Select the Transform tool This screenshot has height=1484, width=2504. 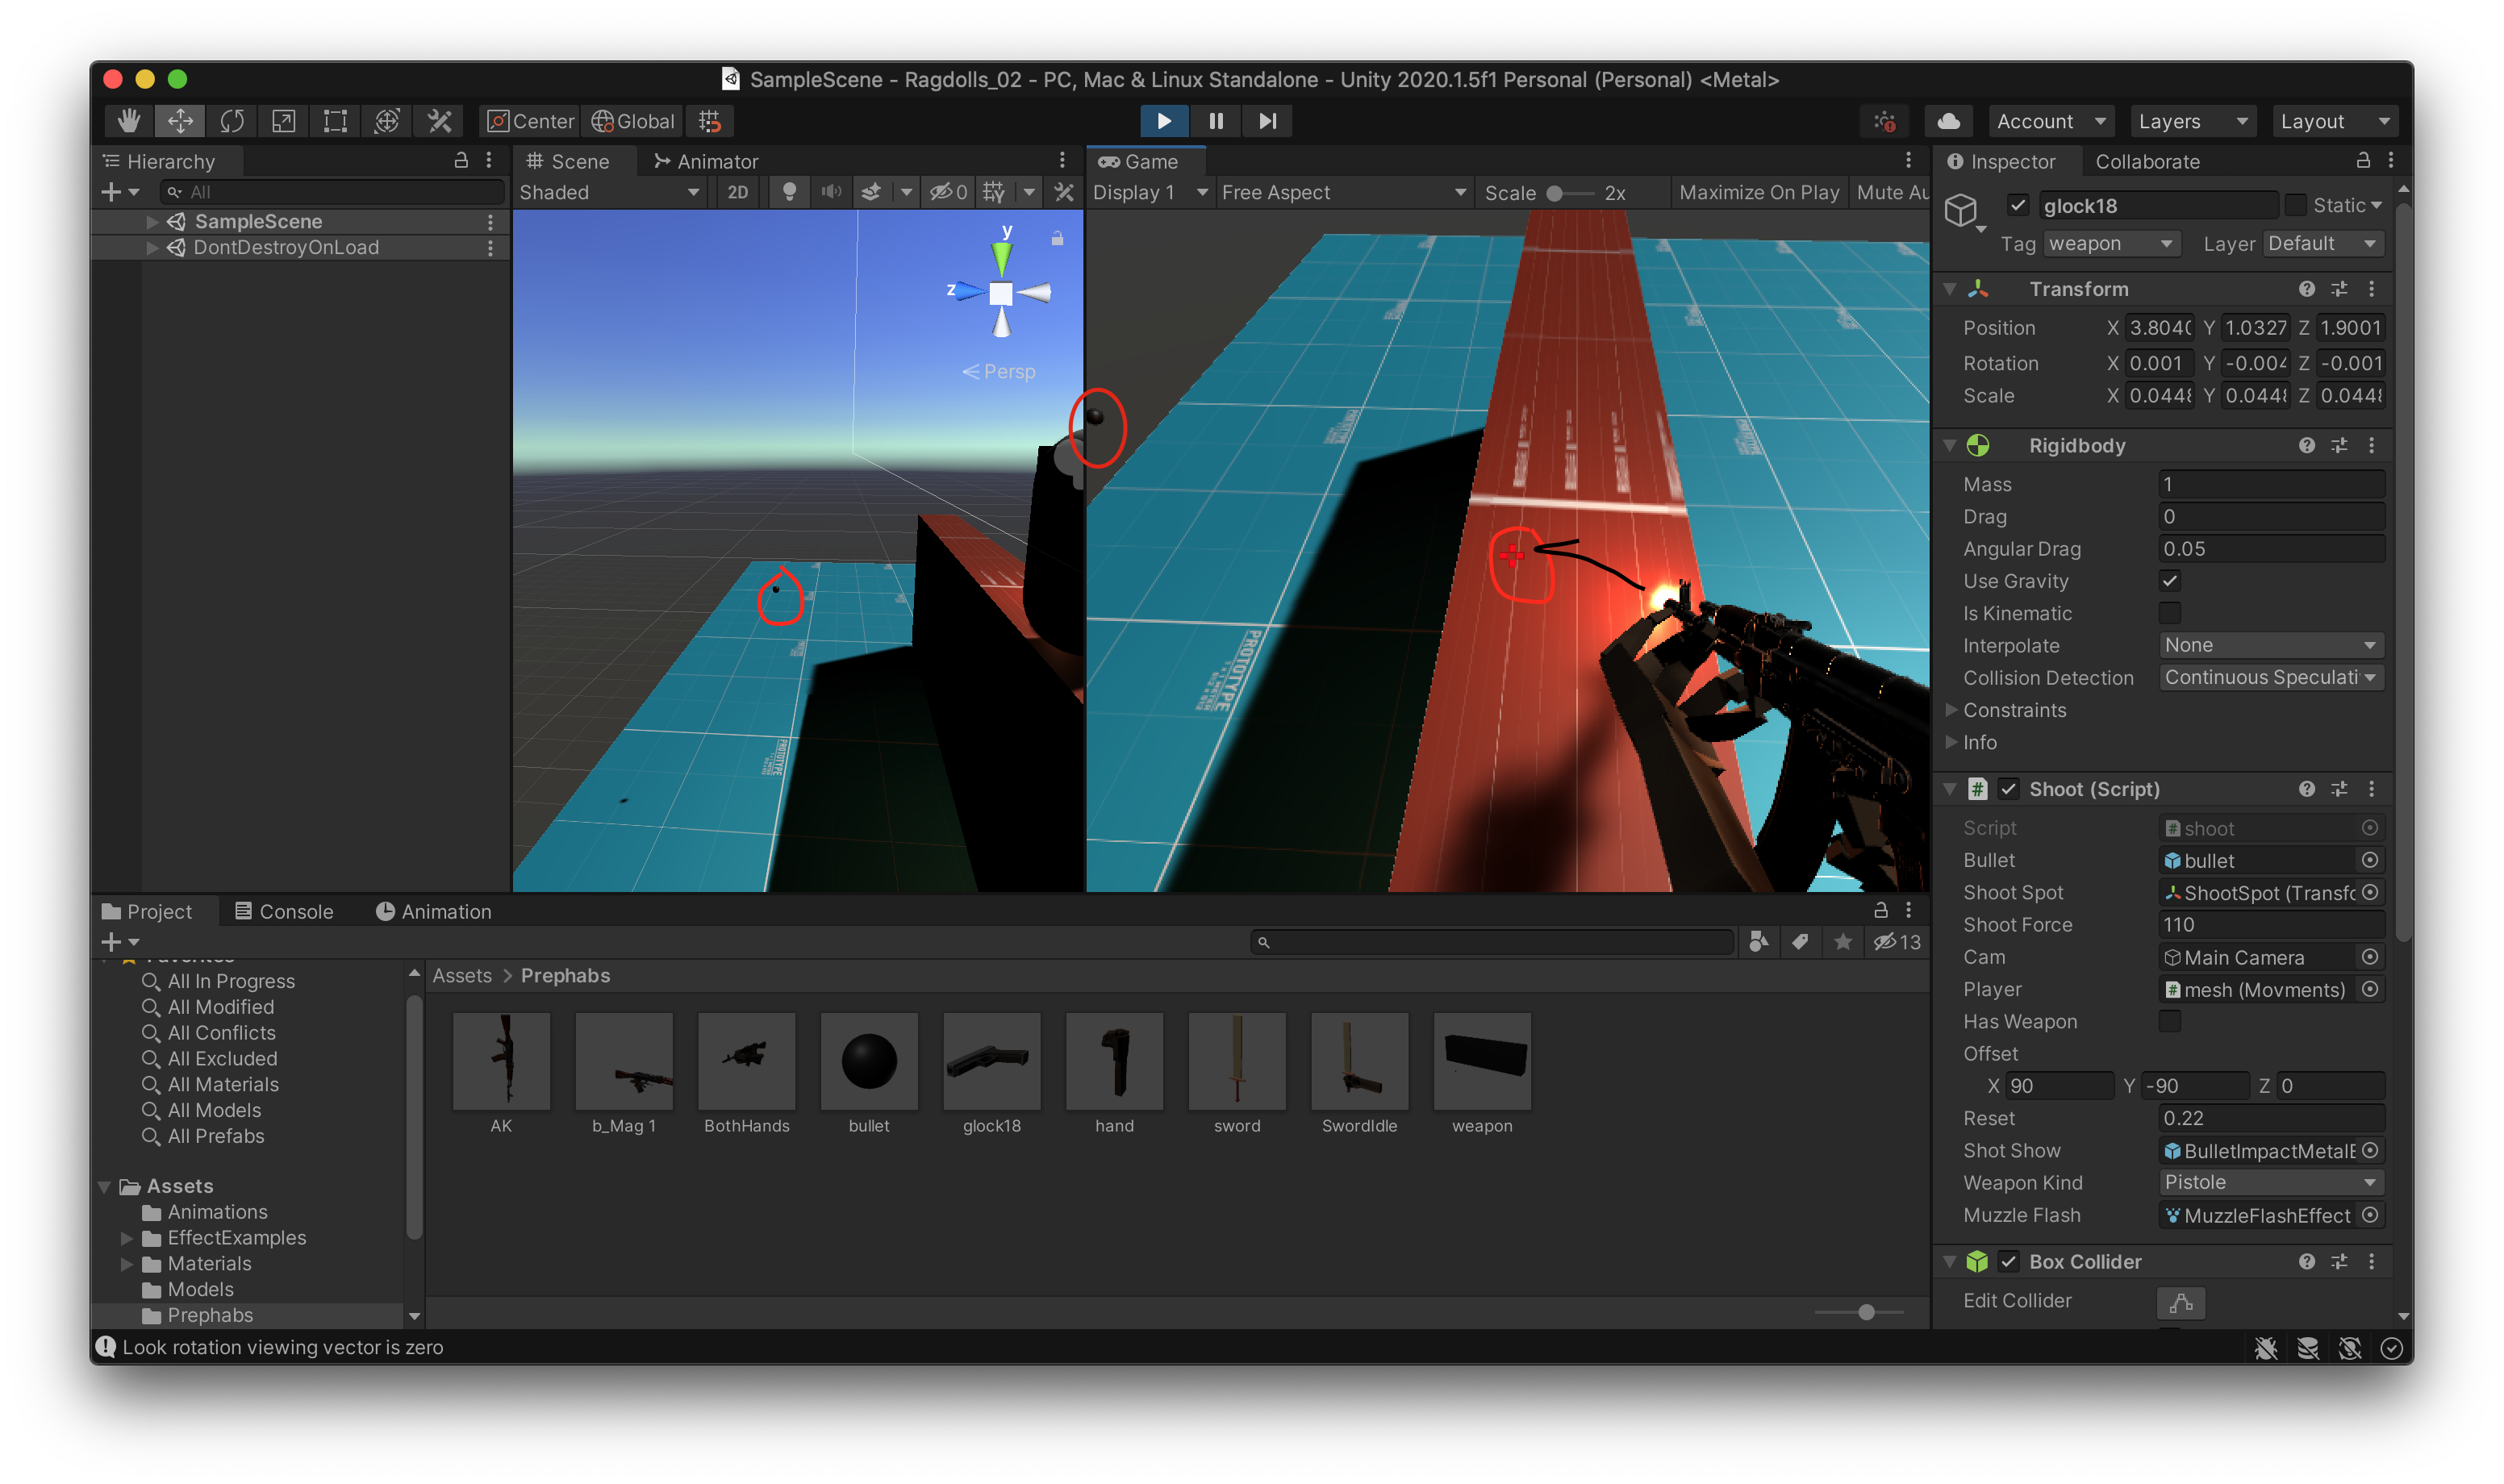387,121
